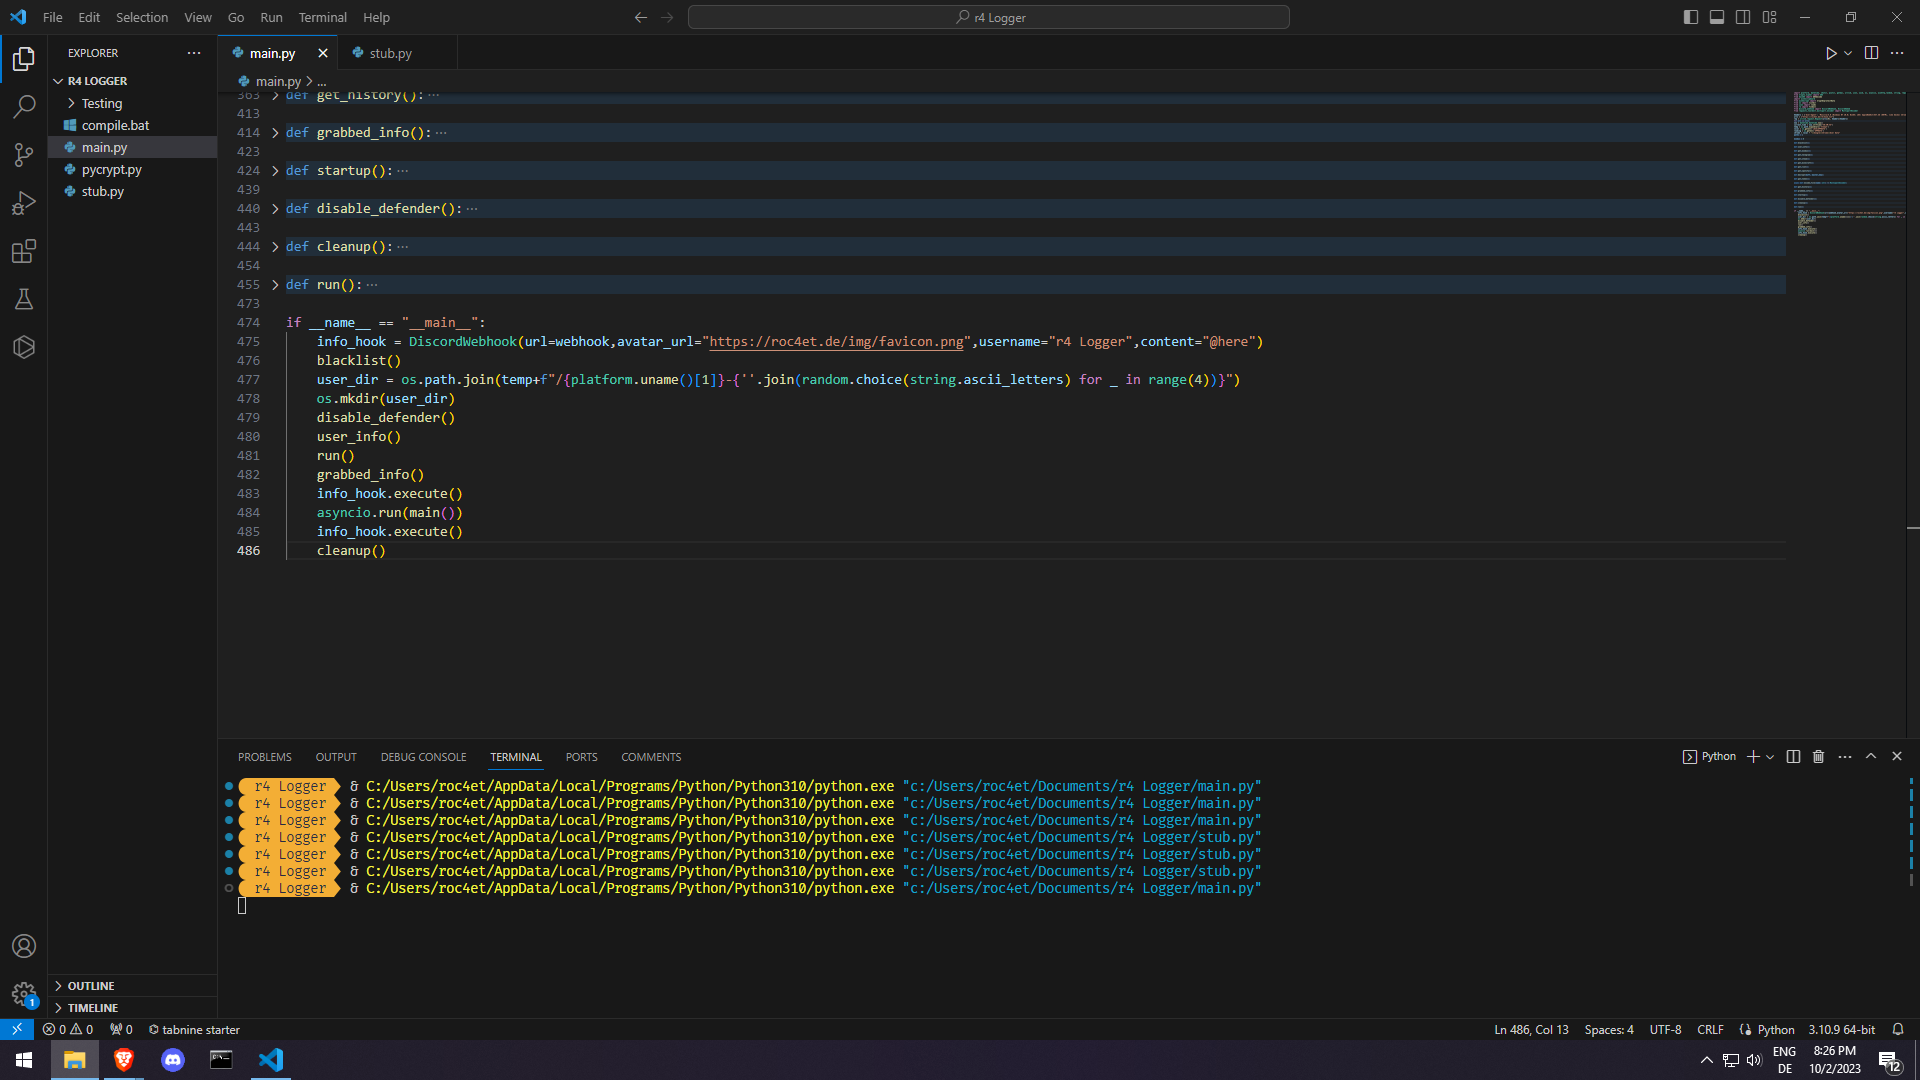Add a new terminal with plus icon
1920x1080 pixels.
point(1753,757)
